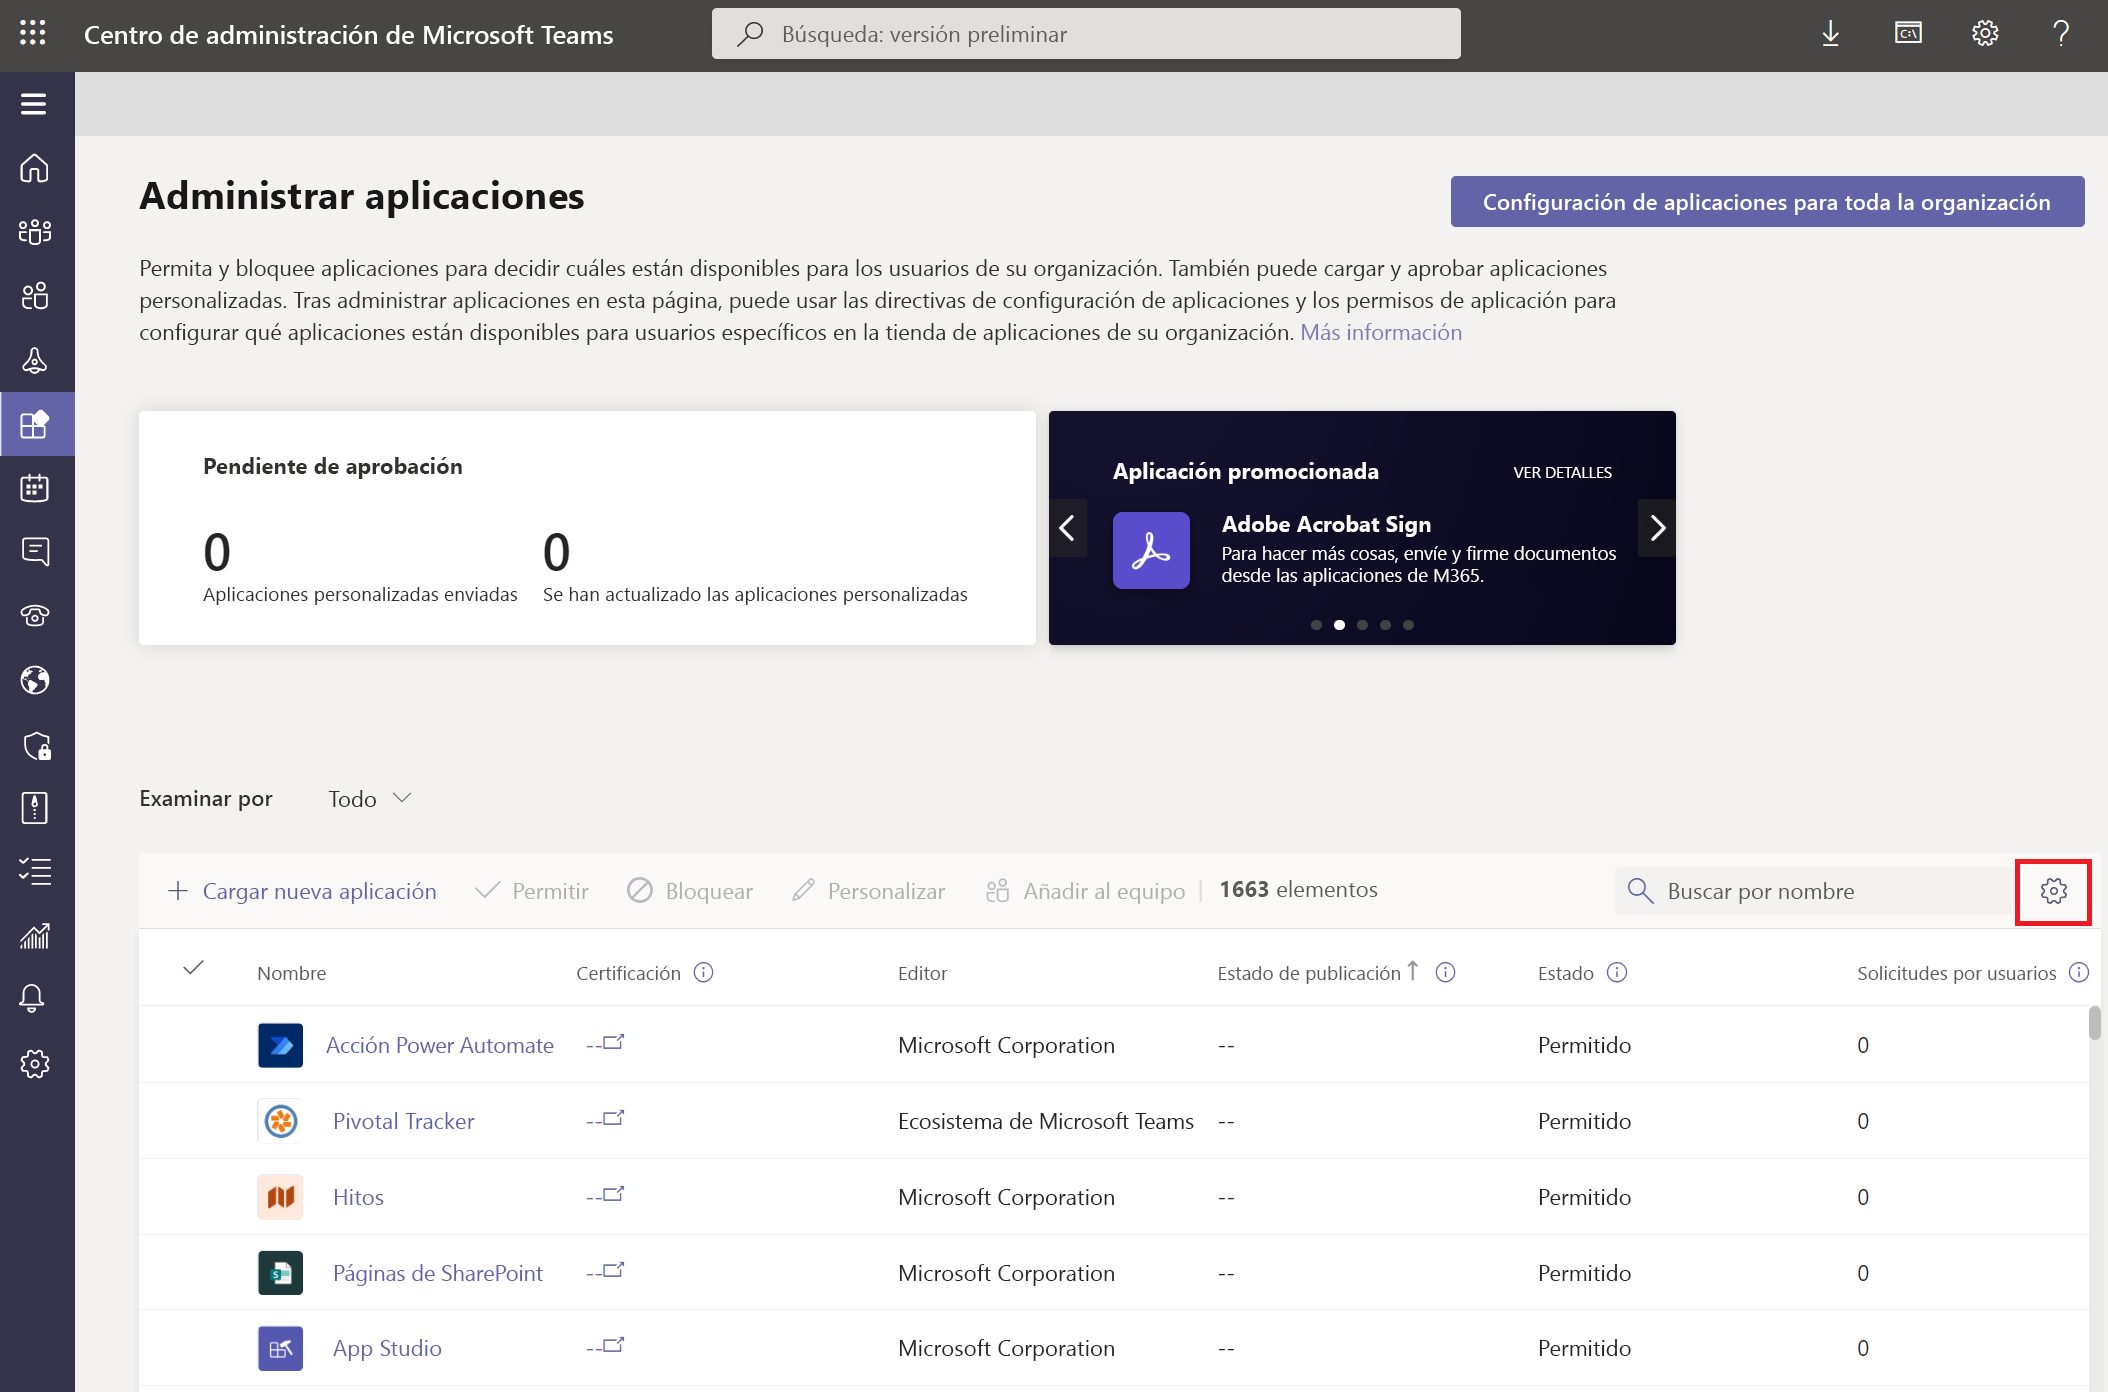Click the Adobe Acrobat Sign app tile
Viewport: 2108px width, 1392px height.
[x=1151, y=550]
